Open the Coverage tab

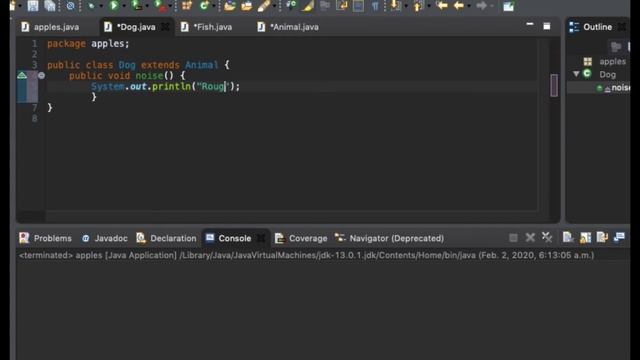pyautogui.click(x=301, y=238)
